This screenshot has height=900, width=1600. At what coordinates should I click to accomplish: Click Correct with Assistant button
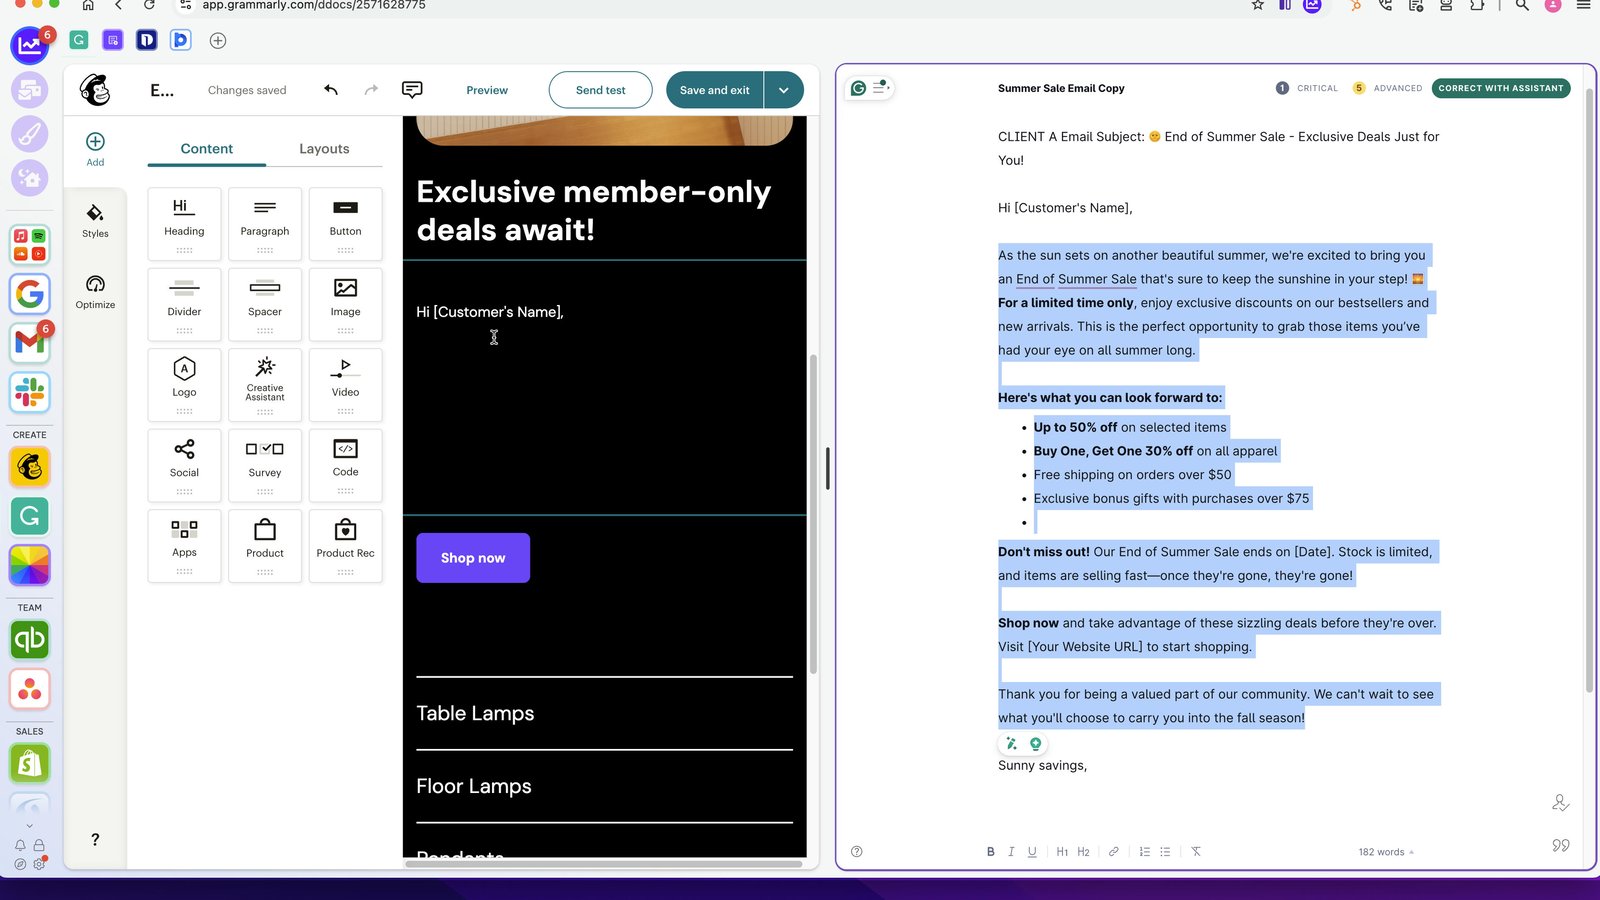pyautogui.click(x=1501, y=88)
